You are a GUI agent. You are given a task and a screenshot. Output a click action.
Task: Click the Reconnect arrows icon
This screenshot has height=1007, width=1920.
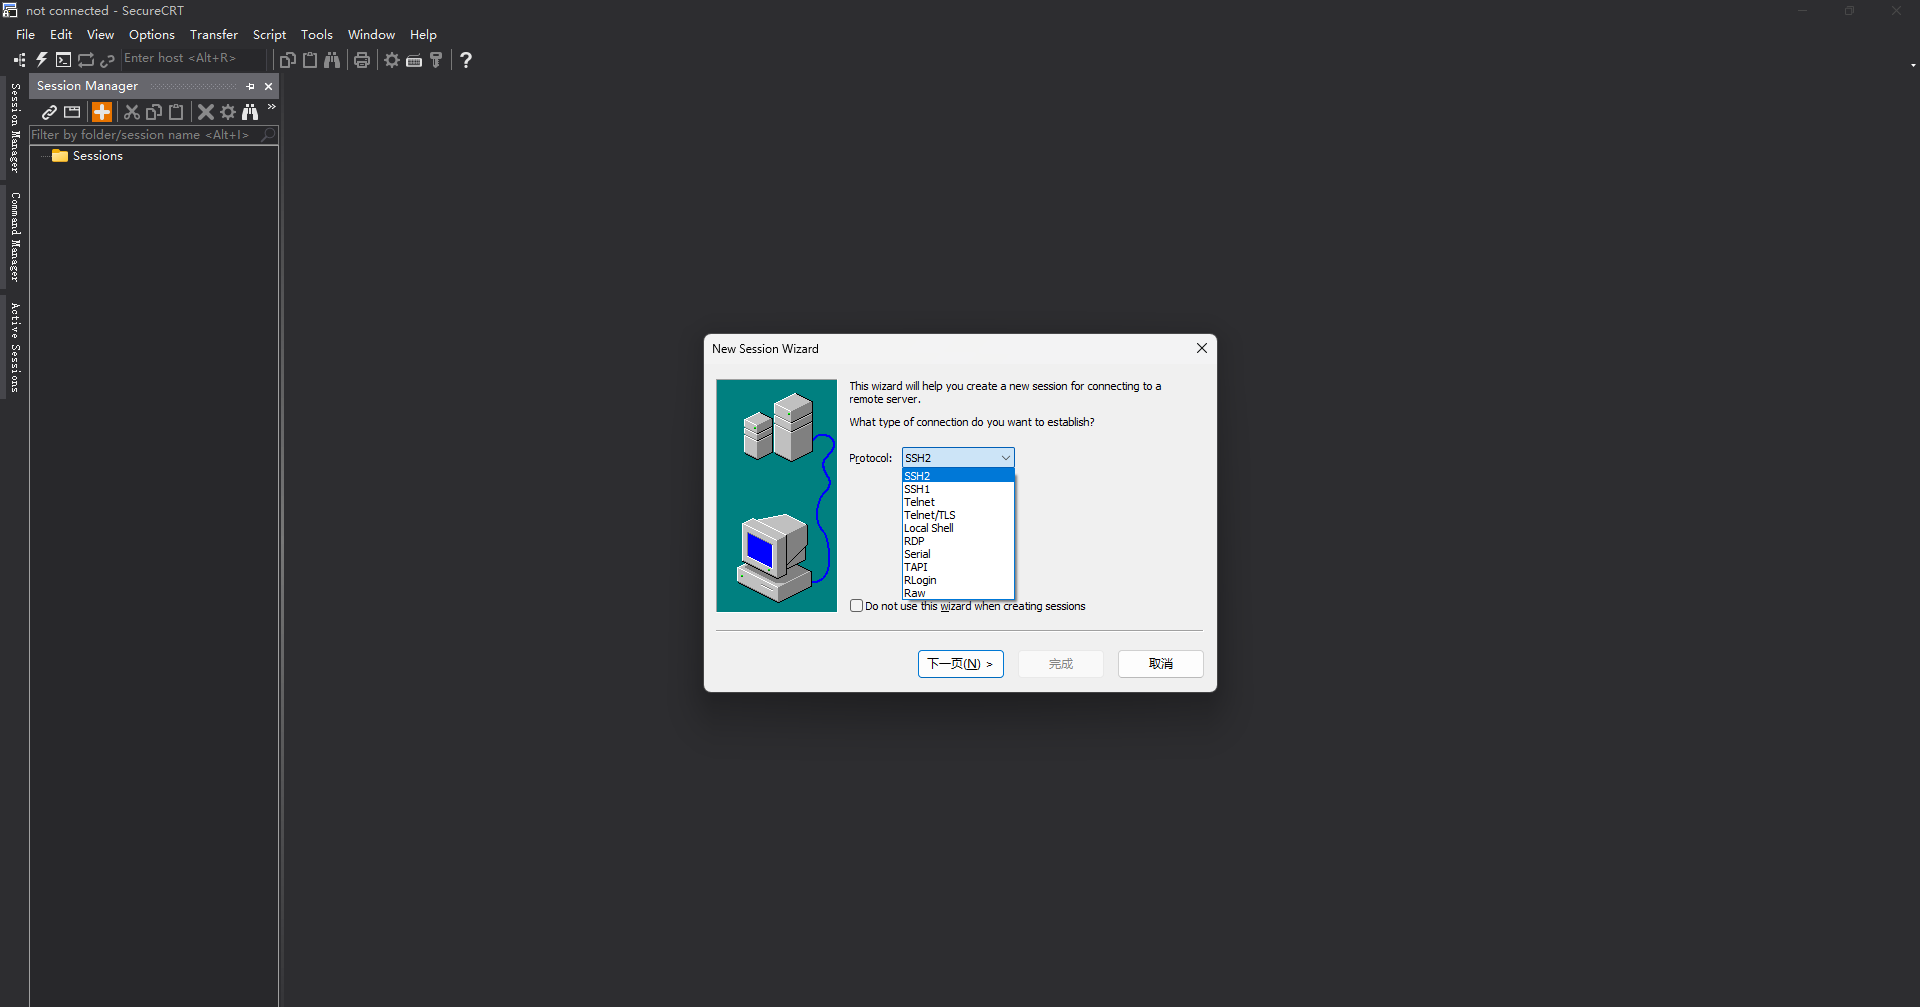click(x=86, y=60)
